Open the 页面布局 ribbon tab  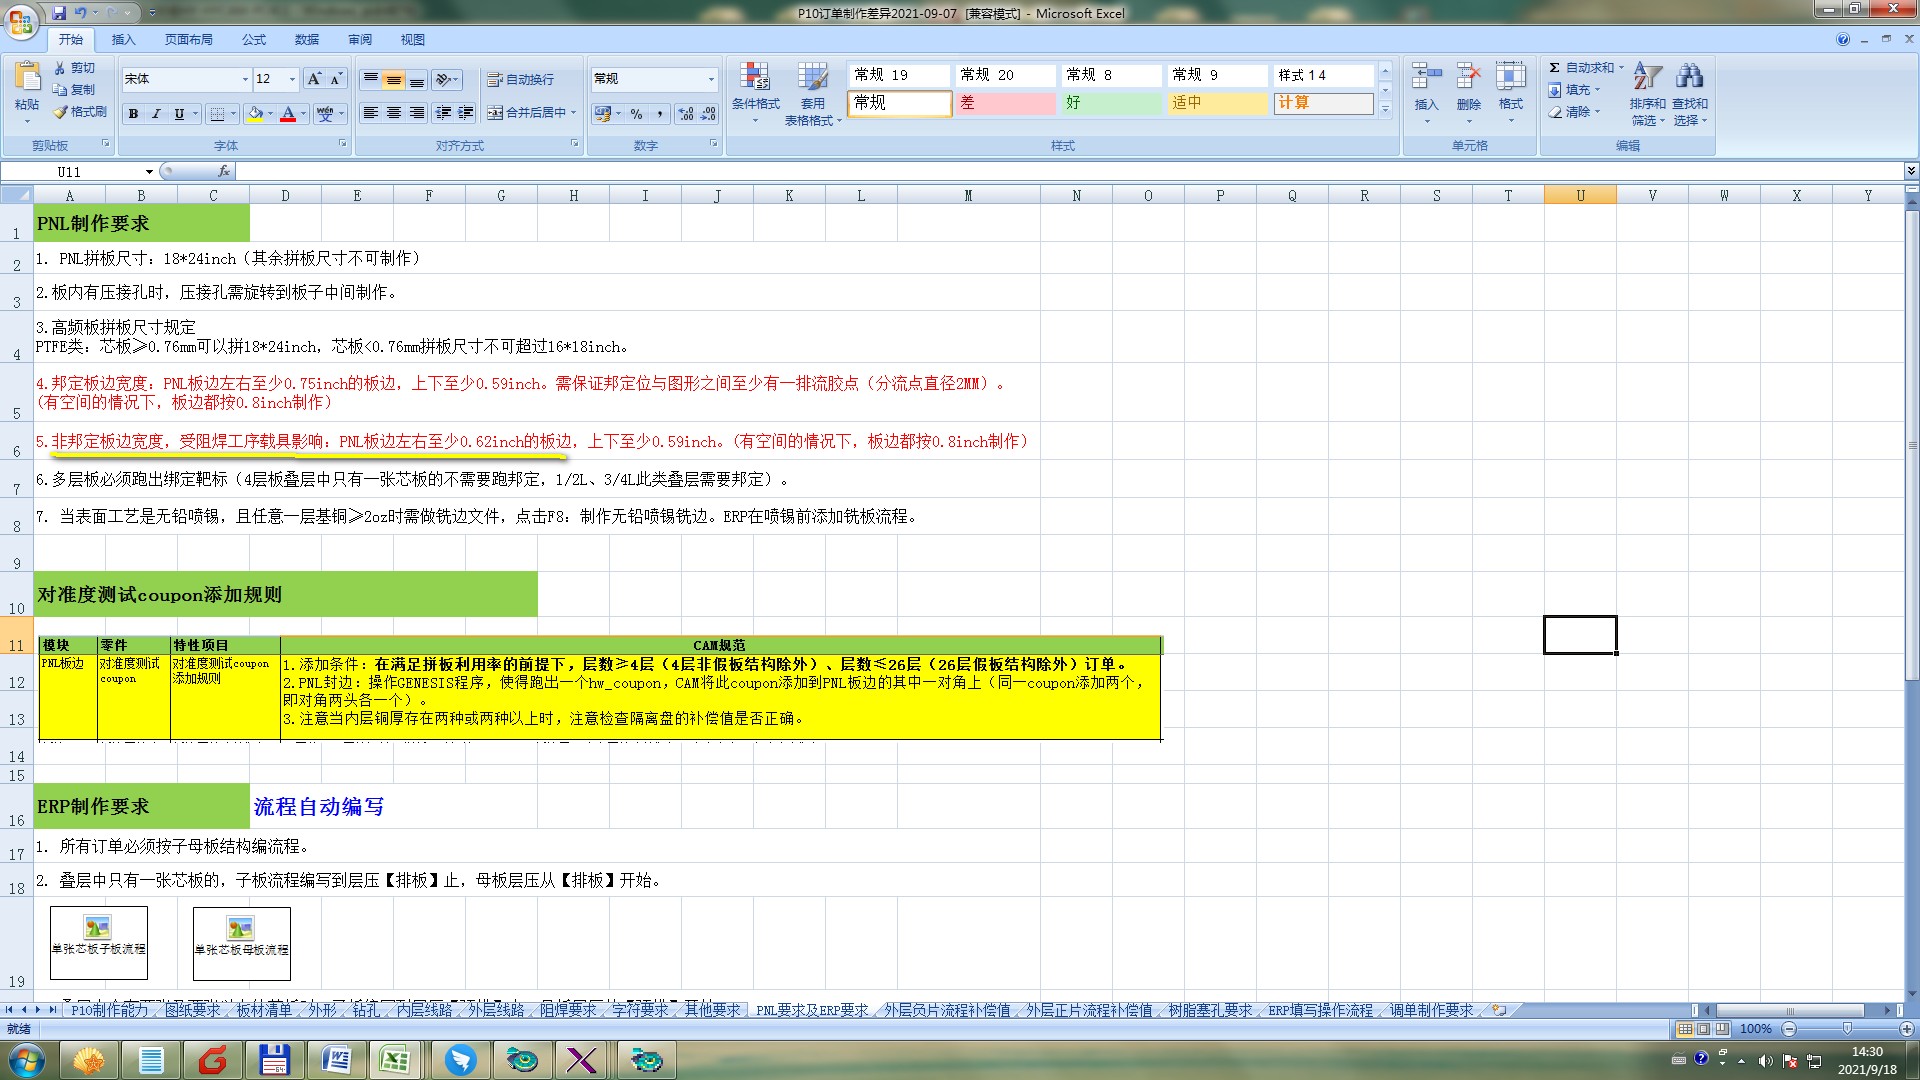[x=188, y=40]
